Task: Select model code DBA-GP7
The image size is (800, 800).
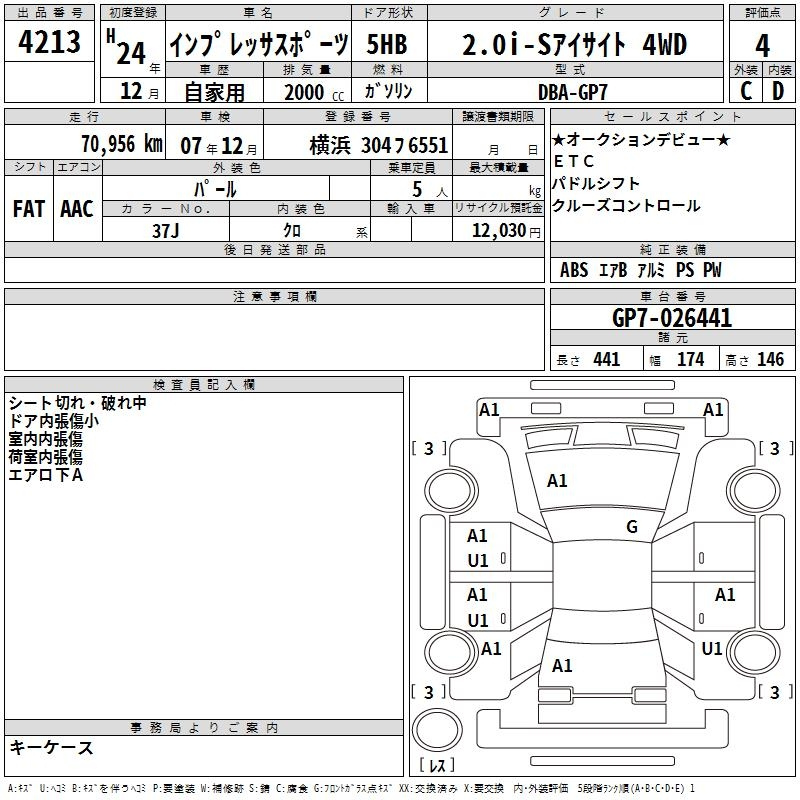Action: click(x=572, y=92)
